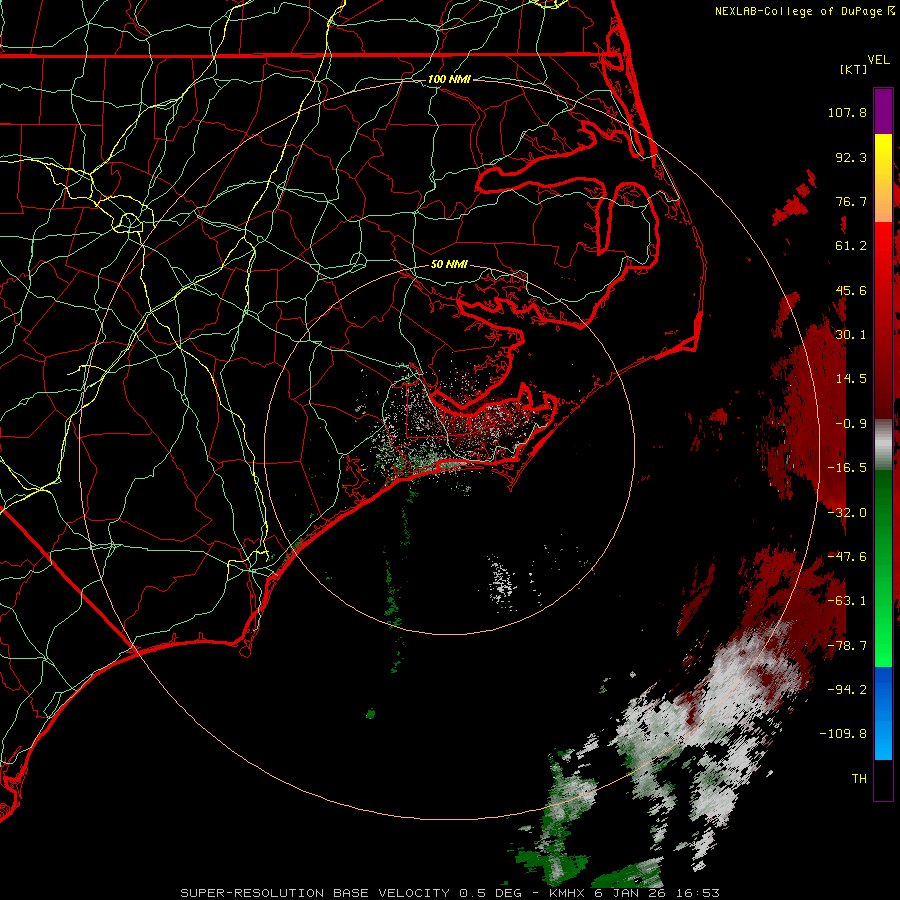Image resolution: width=900 pixels, height=900 pixels.
Task: Click the -94.2 legend value
Action: [847, 690]
